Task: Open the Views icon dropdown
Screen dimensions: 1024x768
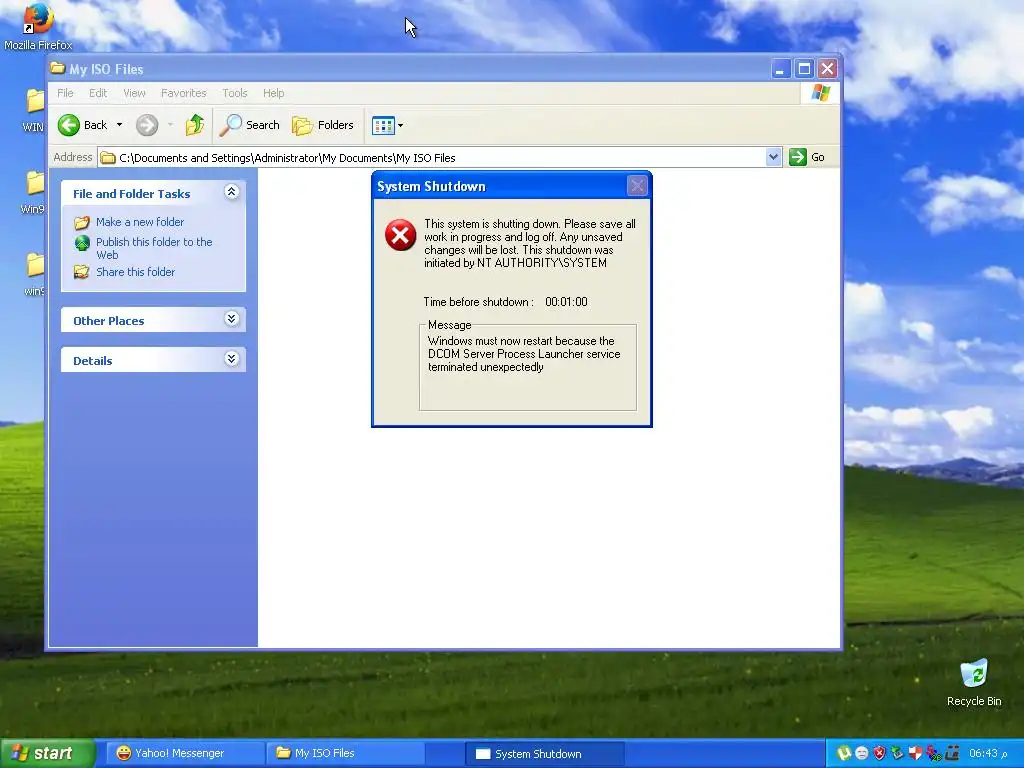Action: click(x=387, y=125)
